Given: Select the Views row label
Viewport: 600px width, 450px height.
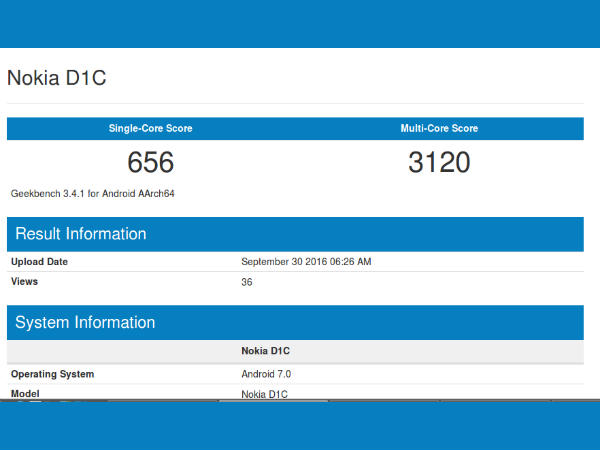Looking at the screenshot, I should click(25, 282).
